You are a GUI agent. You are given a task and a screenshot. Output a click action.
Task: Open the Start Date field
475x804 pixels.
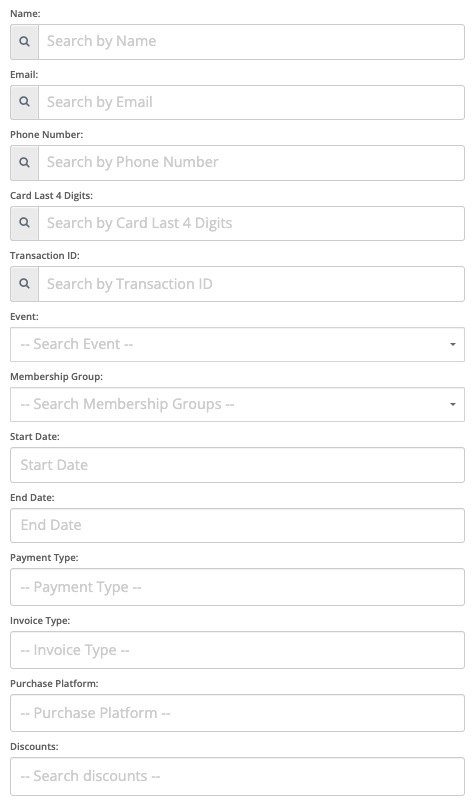tap(238, 465)
